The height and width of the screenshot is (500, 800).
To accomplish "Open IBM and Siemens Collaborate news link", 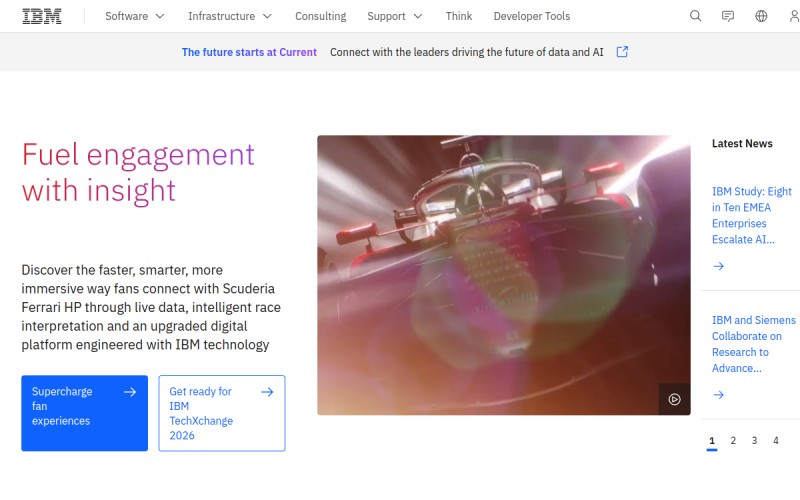I will tap(754, 344).
